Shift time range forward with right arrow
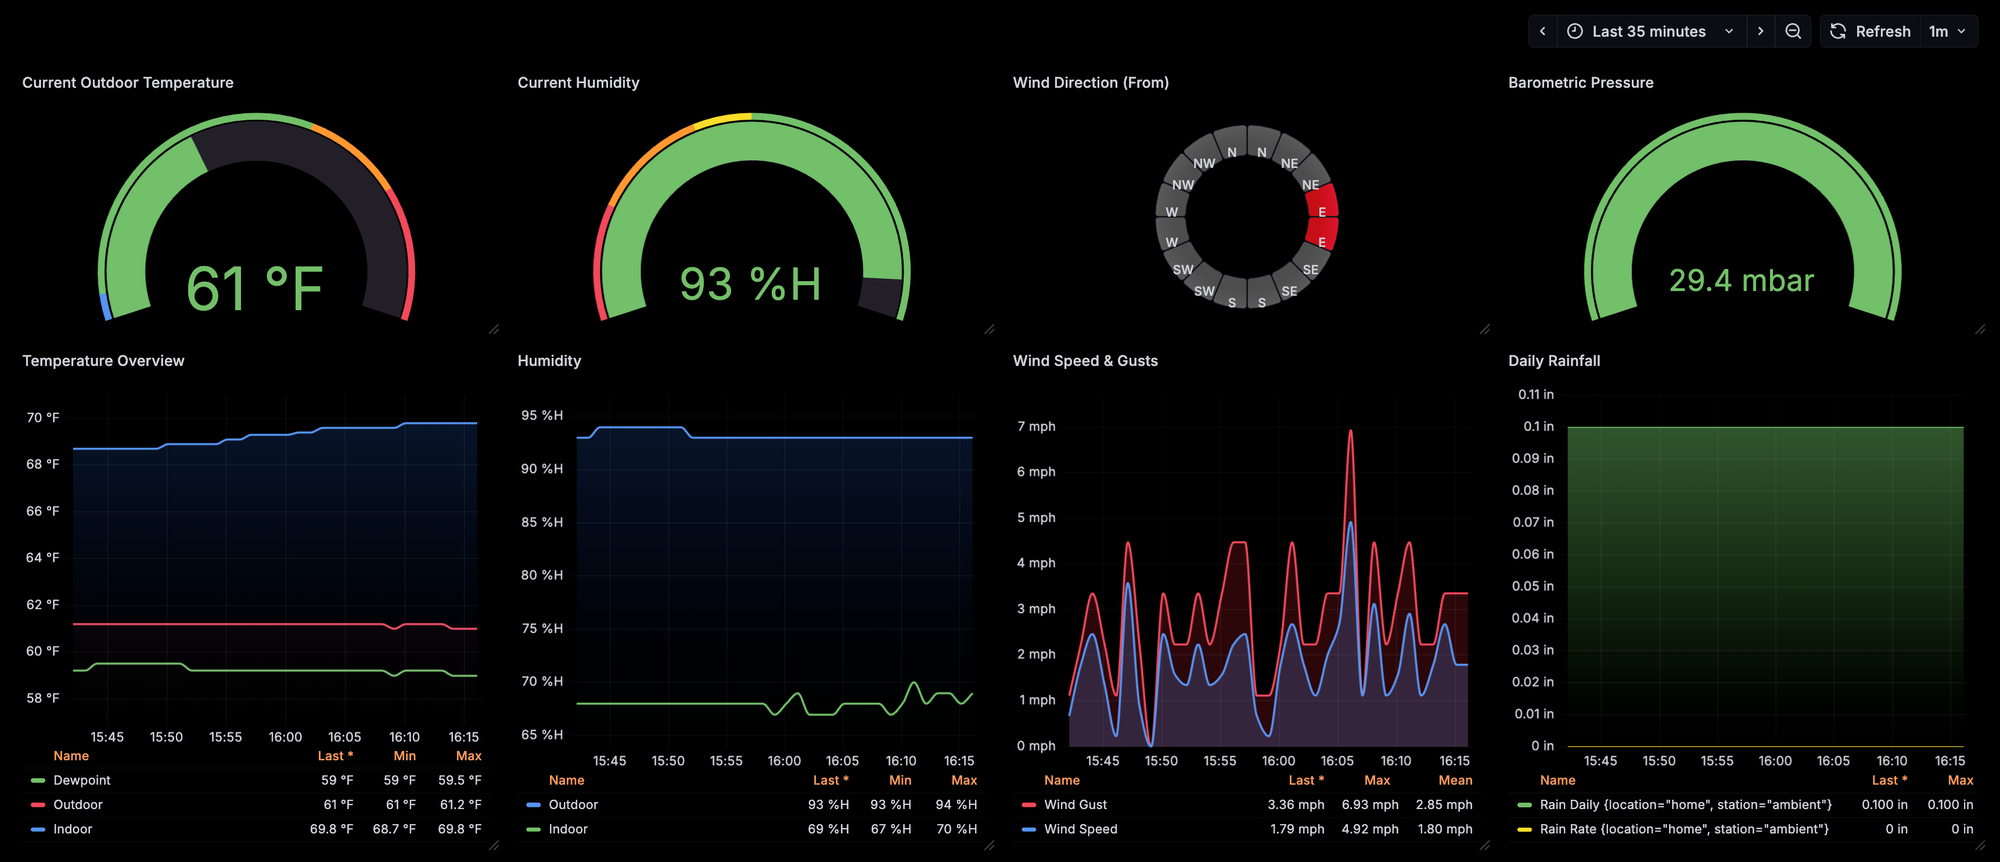This screenshot has height=862, width=2000. coord(1760,31)
